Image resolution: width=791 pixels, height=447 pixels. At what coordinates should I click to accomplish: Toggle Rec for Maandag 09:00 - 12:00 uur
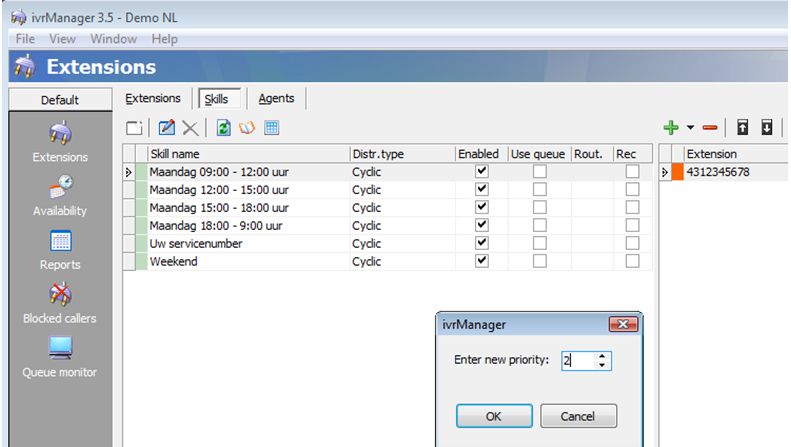632,172
